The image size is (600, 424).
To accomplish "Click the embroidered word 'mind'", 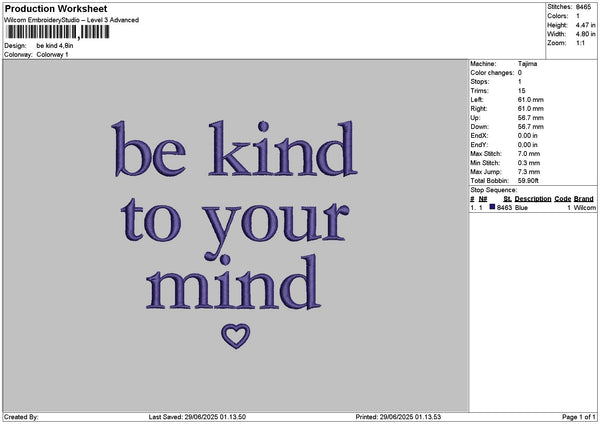I will point(233,282).
